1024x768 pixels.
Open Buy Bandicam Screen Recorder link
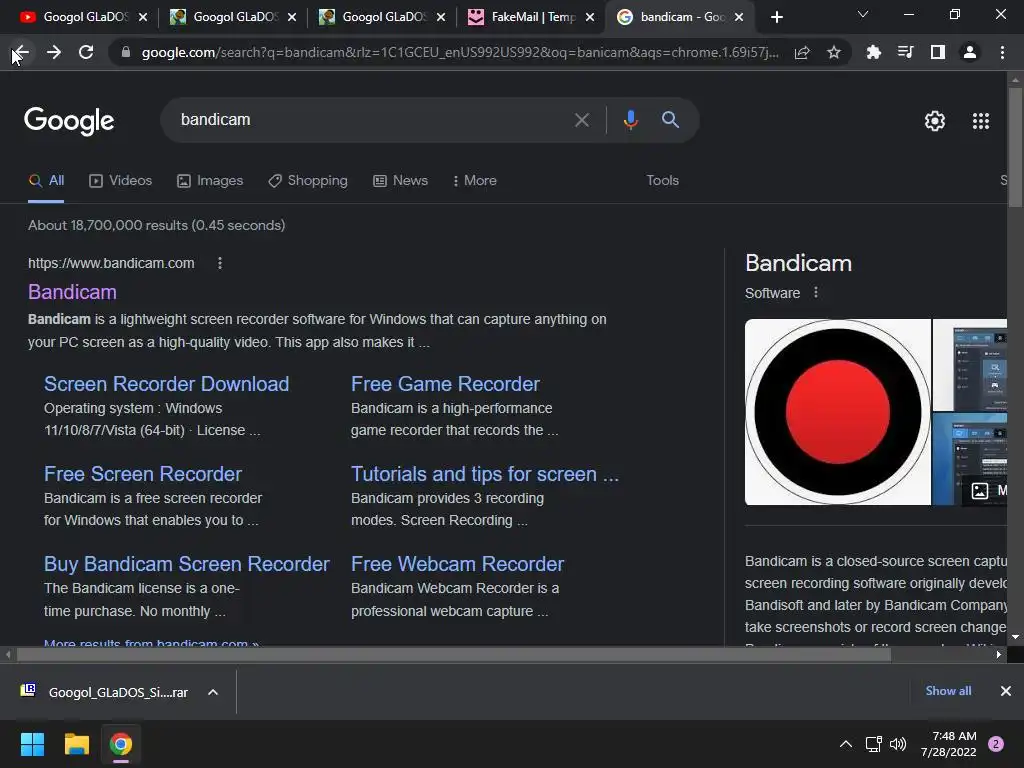[187, 564]
